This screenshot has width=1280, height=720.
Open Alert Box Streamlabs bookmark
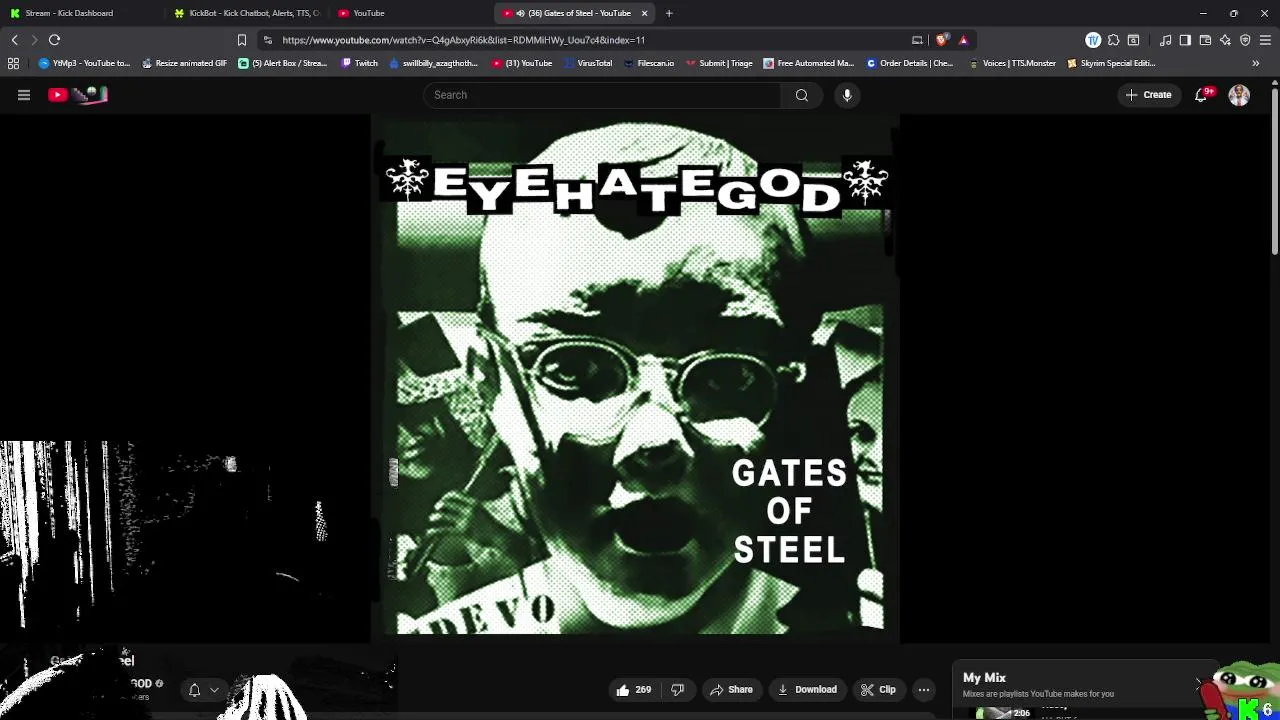[x=283, y=63]
